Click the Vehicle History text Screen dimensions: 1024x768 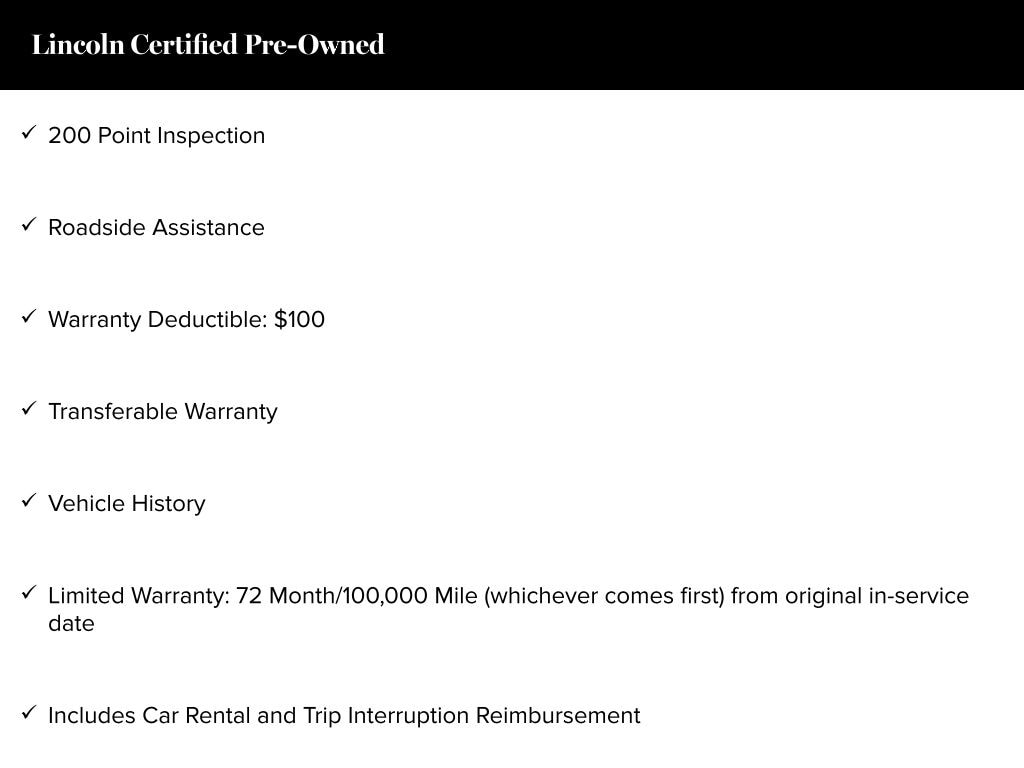pos(126,504)
